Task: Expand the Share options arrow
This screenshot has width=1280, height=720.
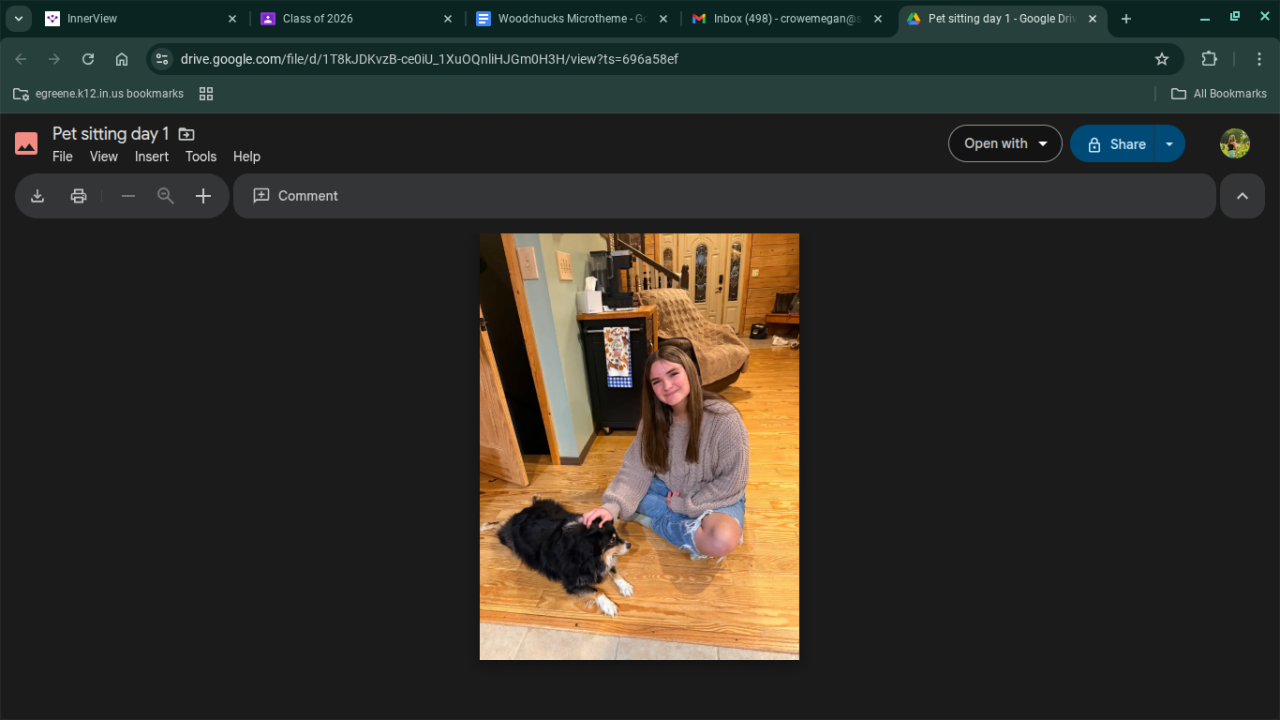Action: point(1170,144)
